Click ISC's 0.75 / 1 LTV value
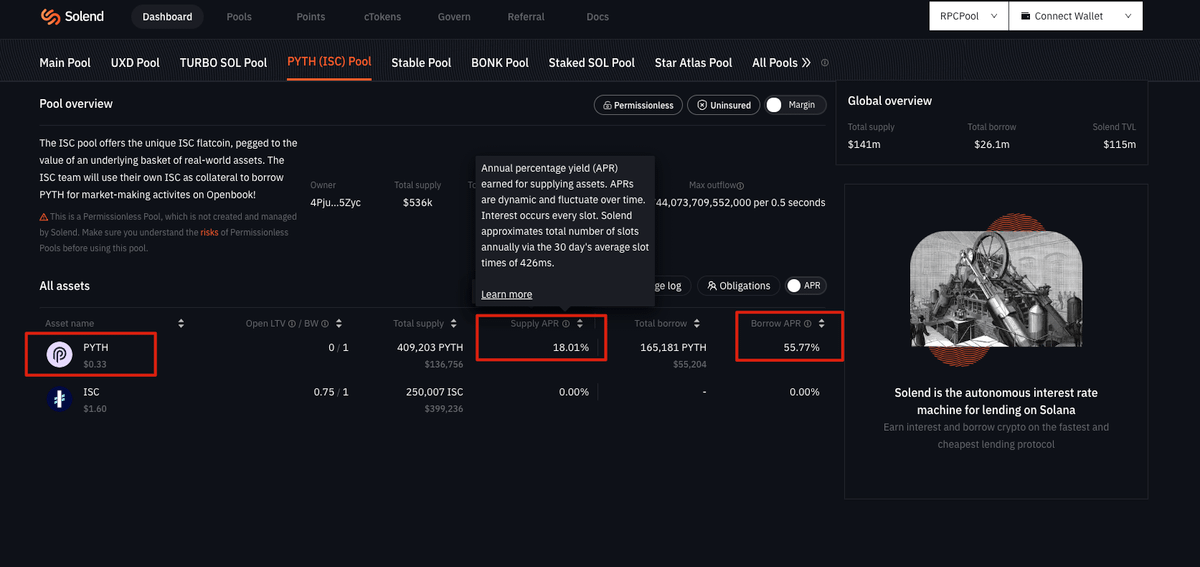This screenshot has width=1200, height=567. tap(331, 392)
